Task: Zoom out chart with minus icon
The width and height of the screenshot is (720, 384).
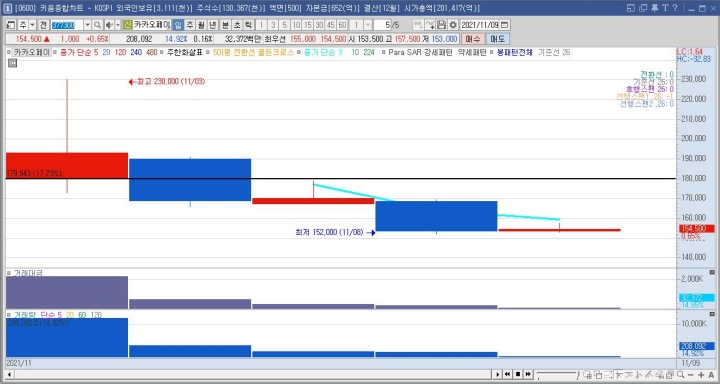Action: coord(691,375)
